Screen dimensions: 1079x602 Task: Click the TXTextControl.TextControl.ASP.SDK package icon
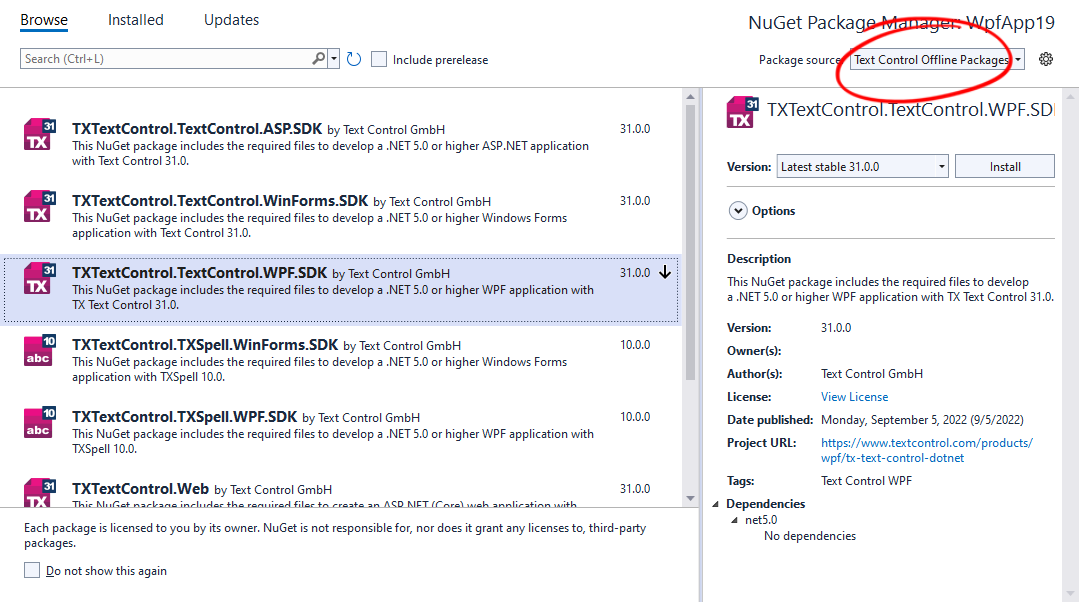[x=39, y=133]
